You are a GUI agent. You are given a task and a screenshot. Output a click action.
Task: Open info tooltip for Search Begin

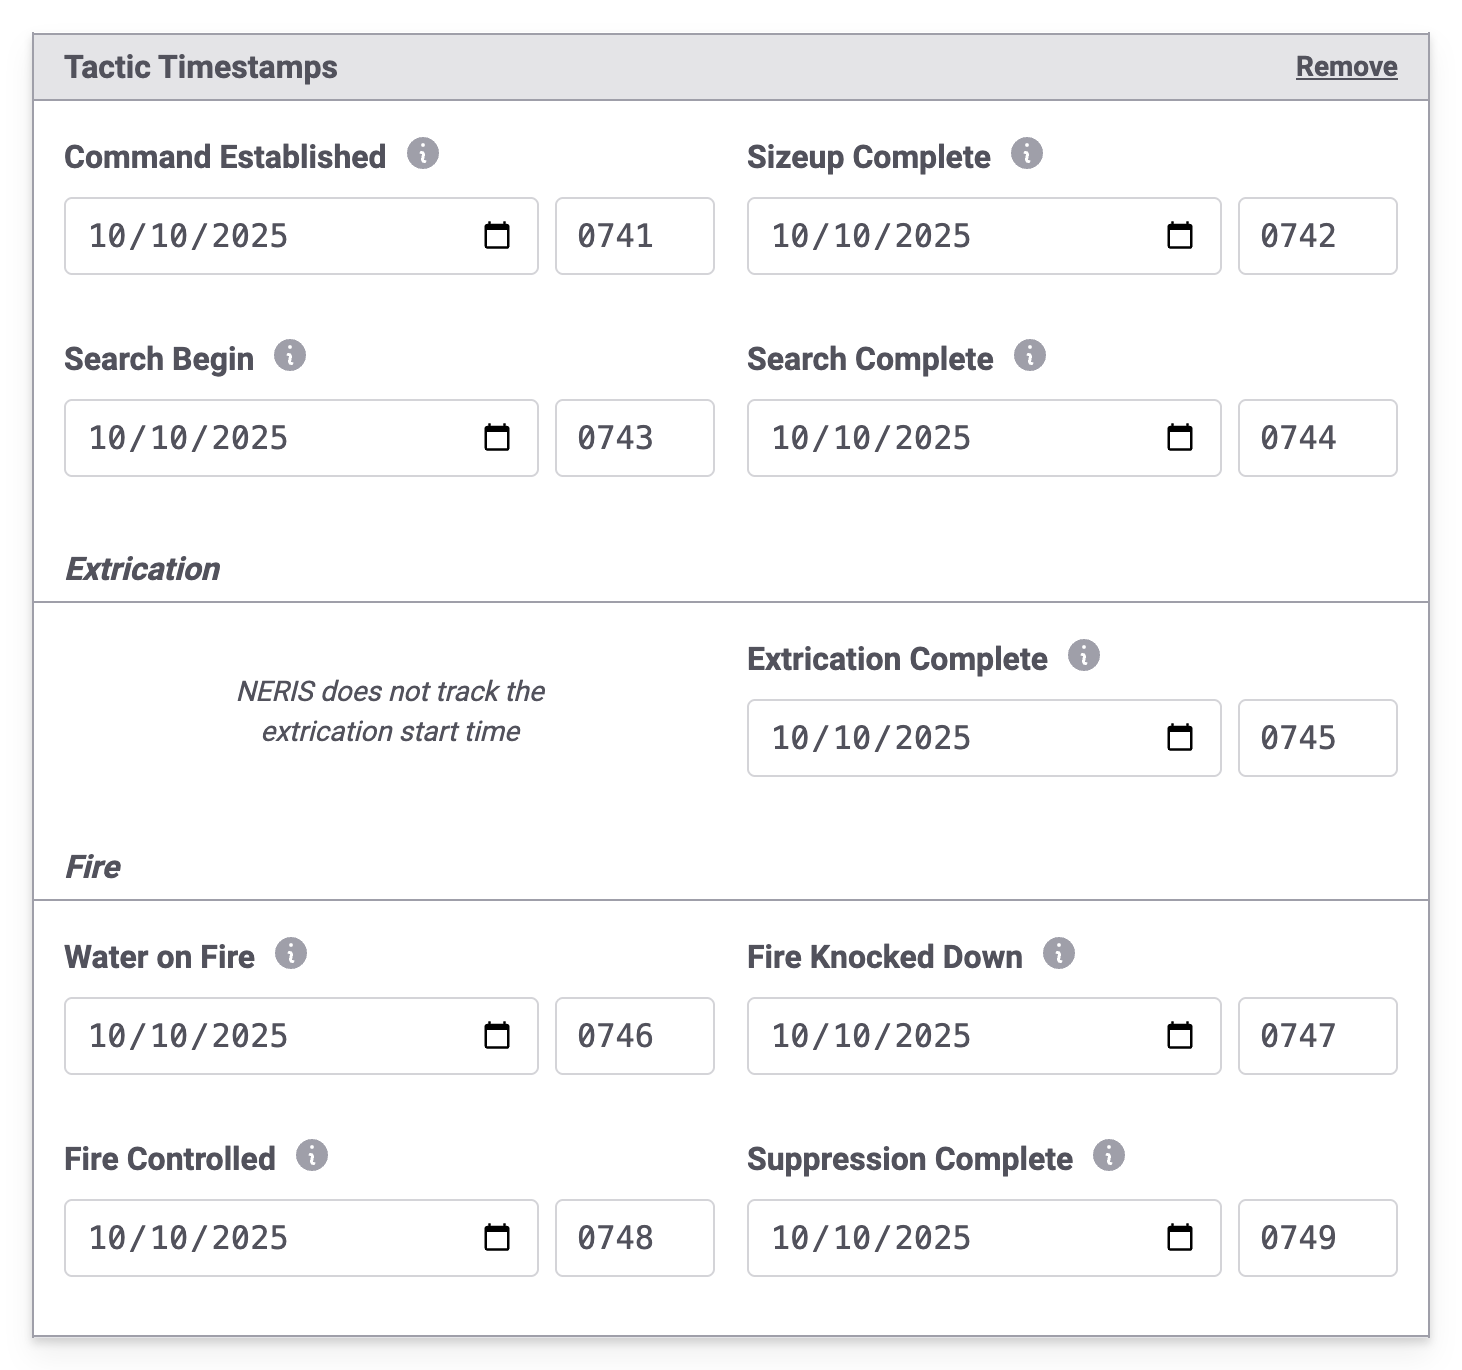coord(290,356)
